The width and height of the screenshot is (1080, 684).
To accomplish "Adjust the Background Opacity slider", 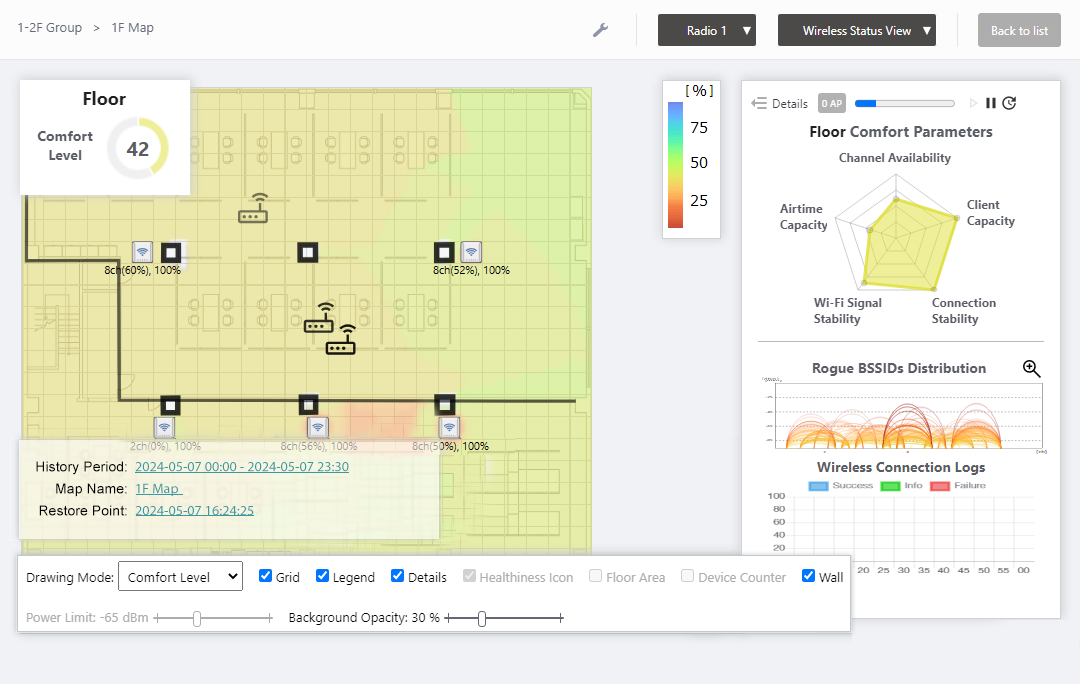I will click(x=482, y=619).
